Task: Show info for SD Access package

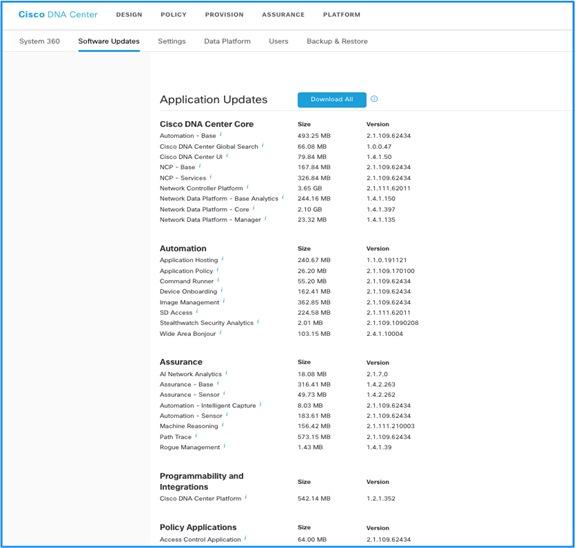Action: (197, 311)
